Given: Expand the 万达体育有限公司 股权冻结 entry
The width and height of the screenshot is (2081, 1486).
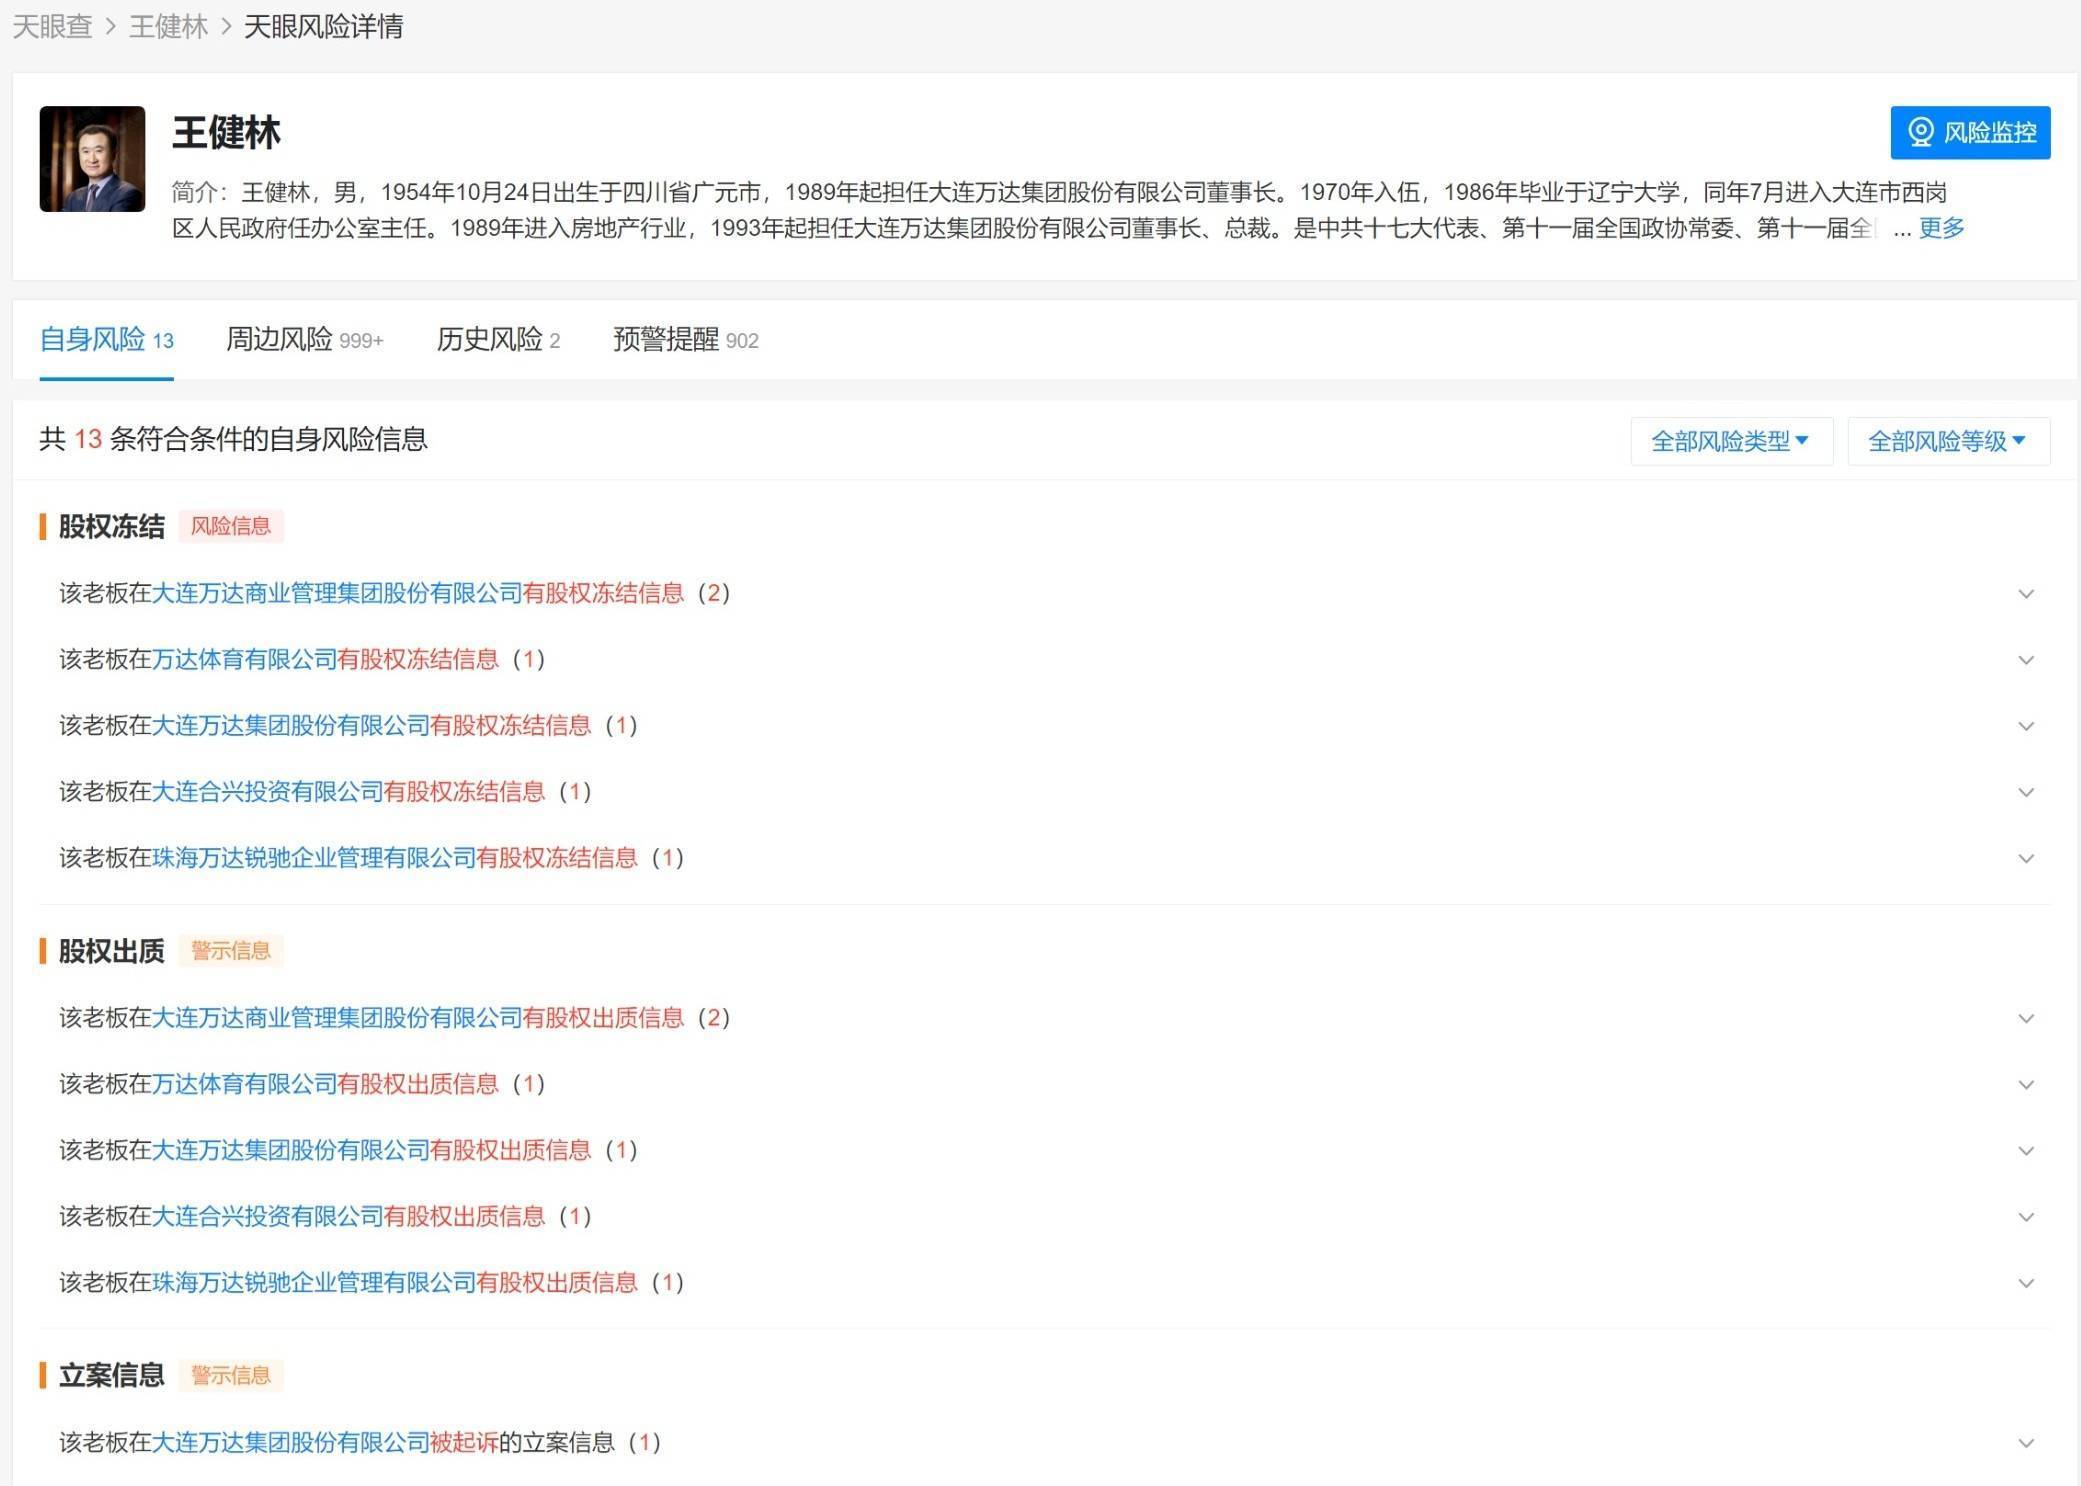Looking at the screenshot, I should coord(2028,659).
